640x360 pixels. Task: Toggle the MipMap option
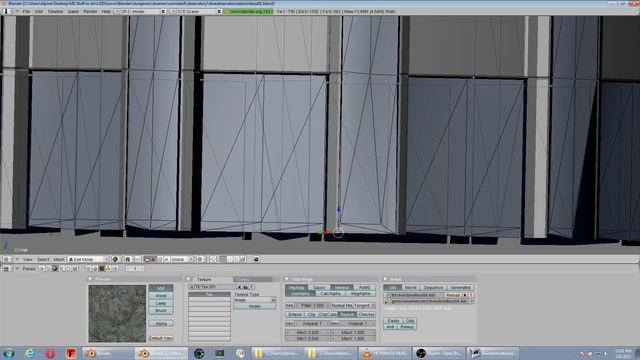(297, 287)
